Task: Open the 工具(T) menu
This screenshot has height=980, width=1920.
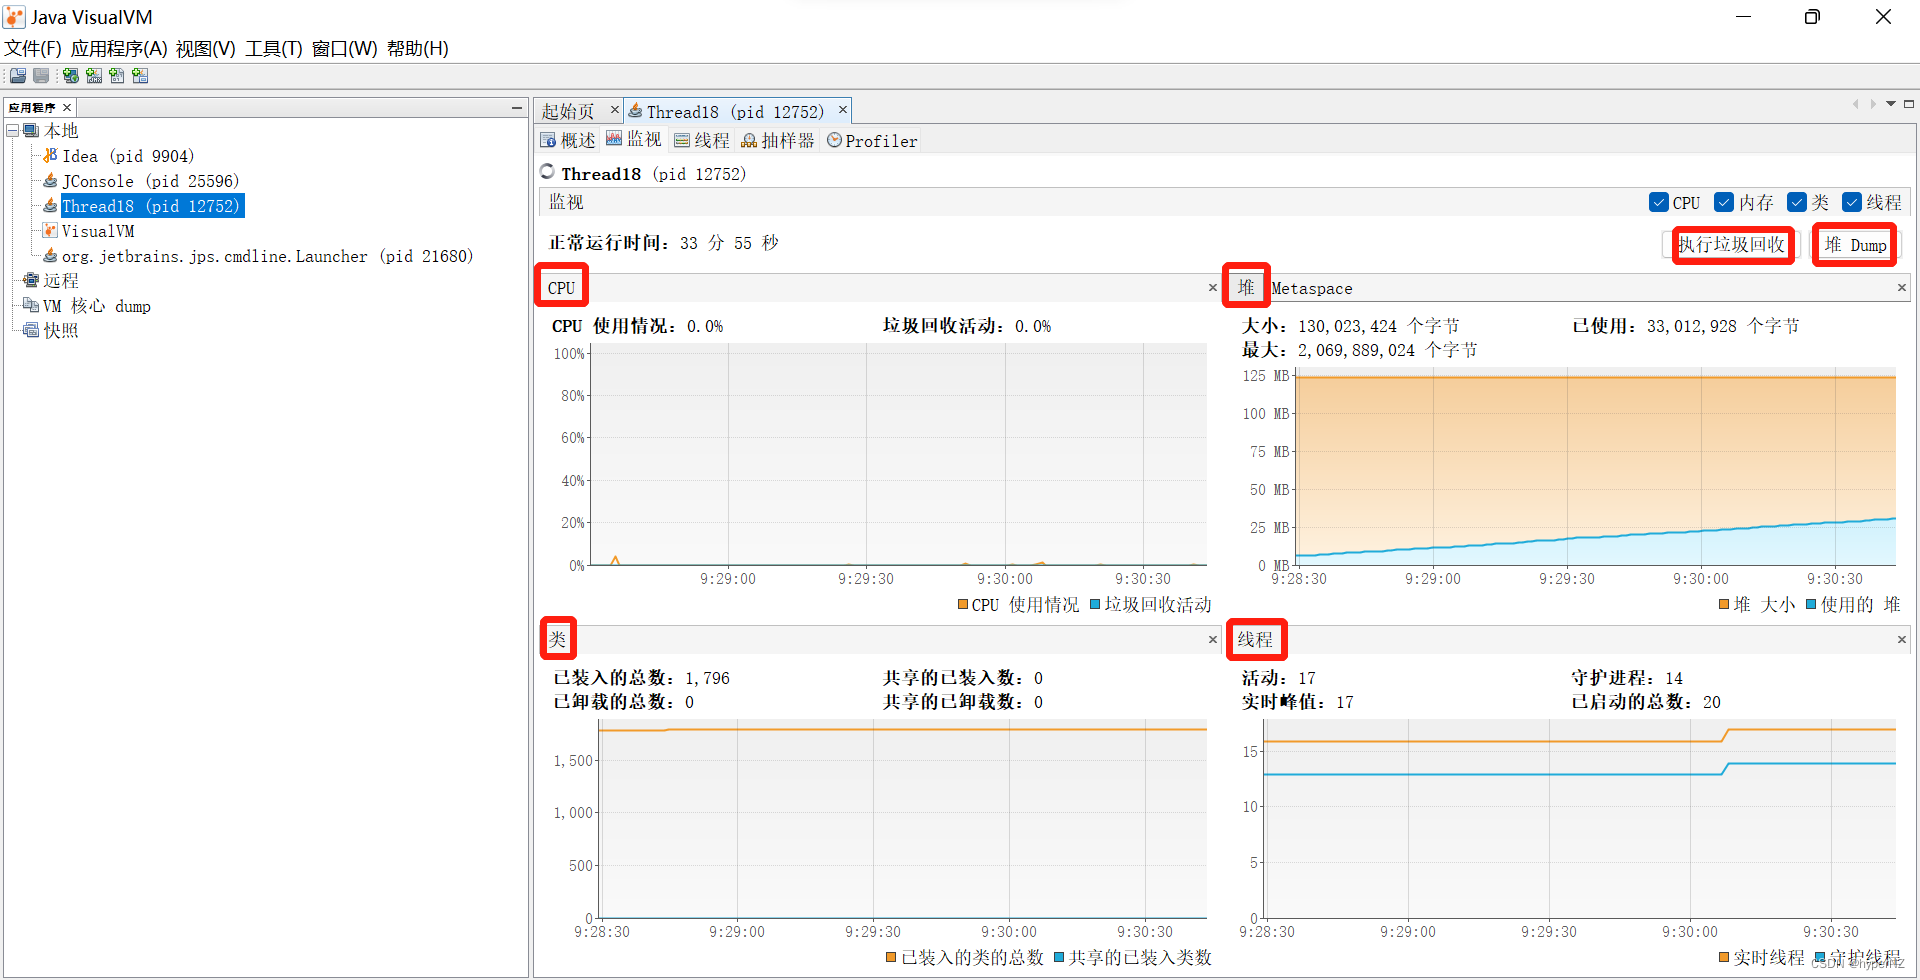Action: click(274, 48)
